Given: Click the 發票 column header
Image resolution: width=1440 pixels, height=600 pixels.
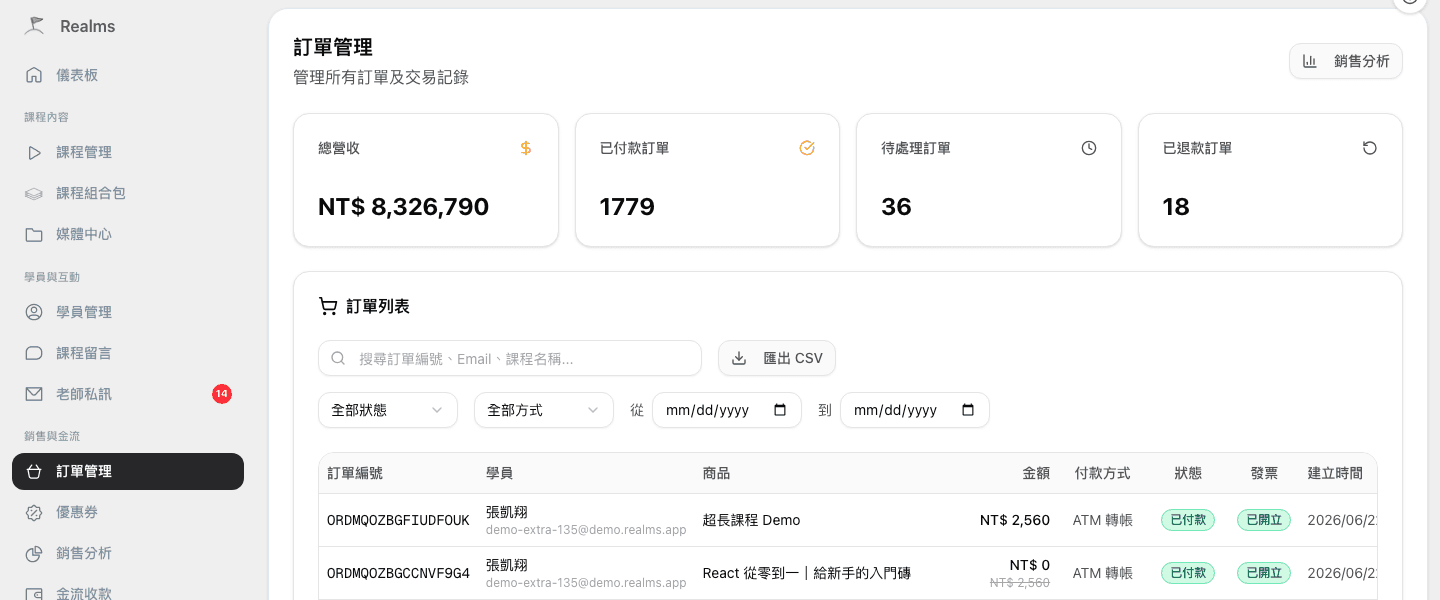Looking at the screenshot, I should pyautogui.click(x=1264, y=473).
